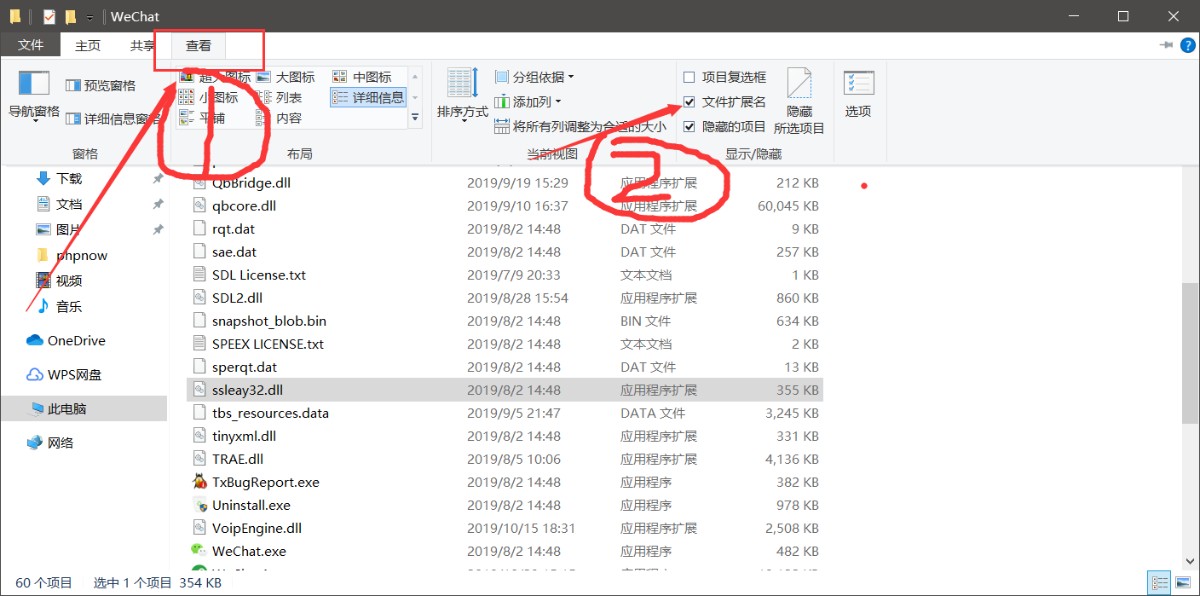Click the WeChat.exe green icon

tap(200, 551)
